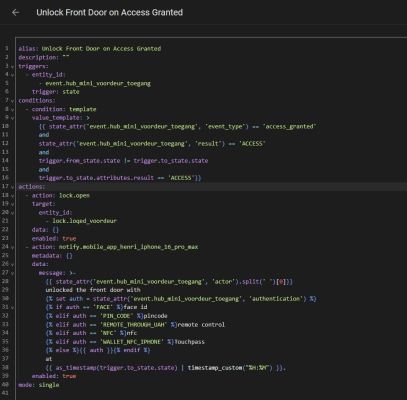This screenshot has height=400, width=407.
Task: Collapse the message block fold arrow
Action: [12, 273]
